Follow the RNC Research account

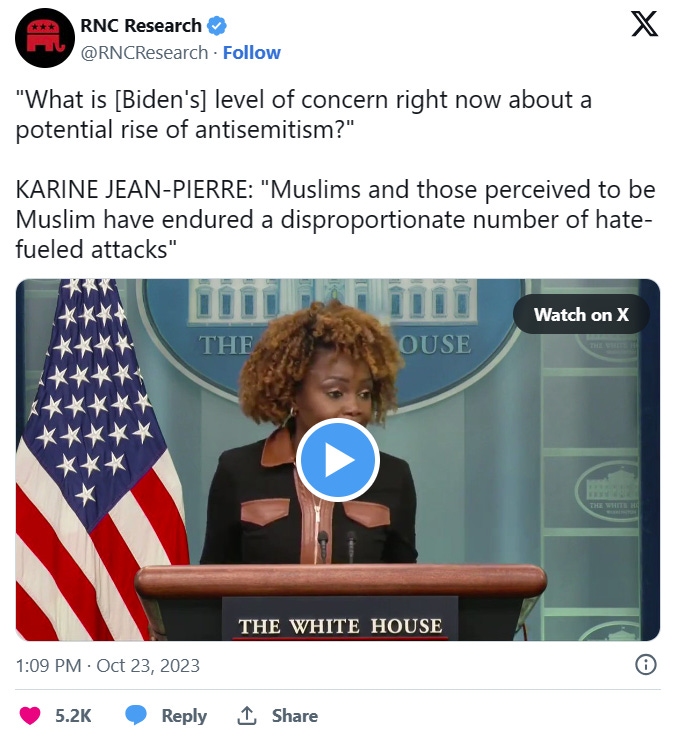pos(251,53)
